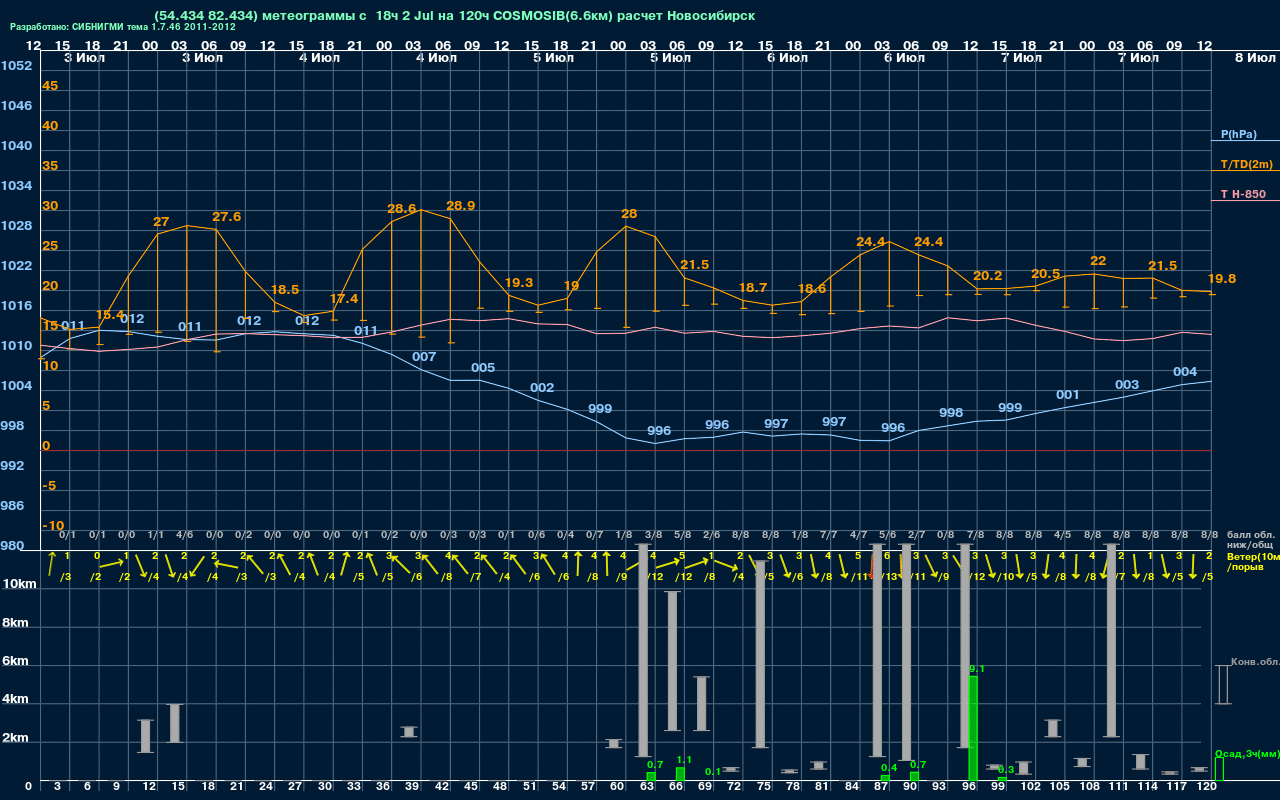Viewport: 1280px width, 800px height.
Task: Click the convective cloud legend symbol
Action: [x=1222, y=684]
